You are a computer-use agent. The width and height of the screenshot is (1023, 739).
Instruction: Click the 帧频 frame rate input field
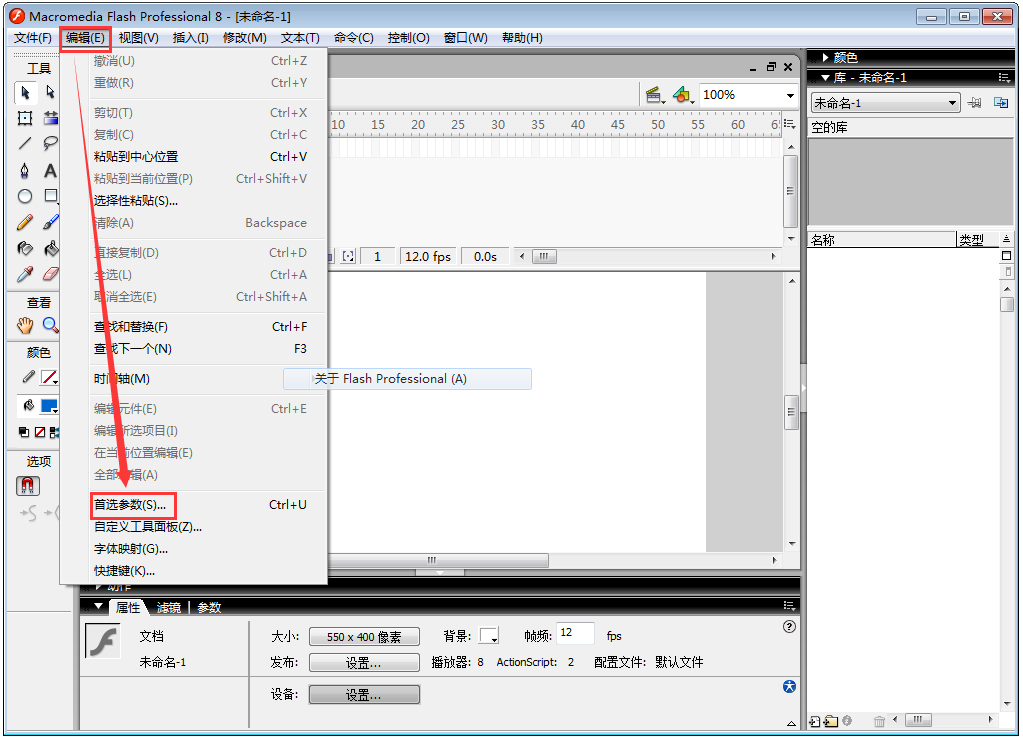575,634
